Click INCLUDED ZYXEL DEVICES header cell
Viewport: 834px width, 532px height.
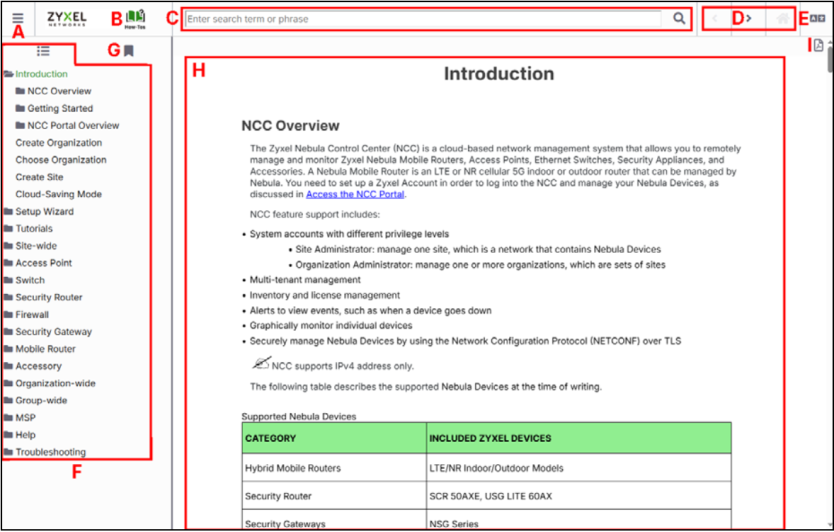pos(579,438)
